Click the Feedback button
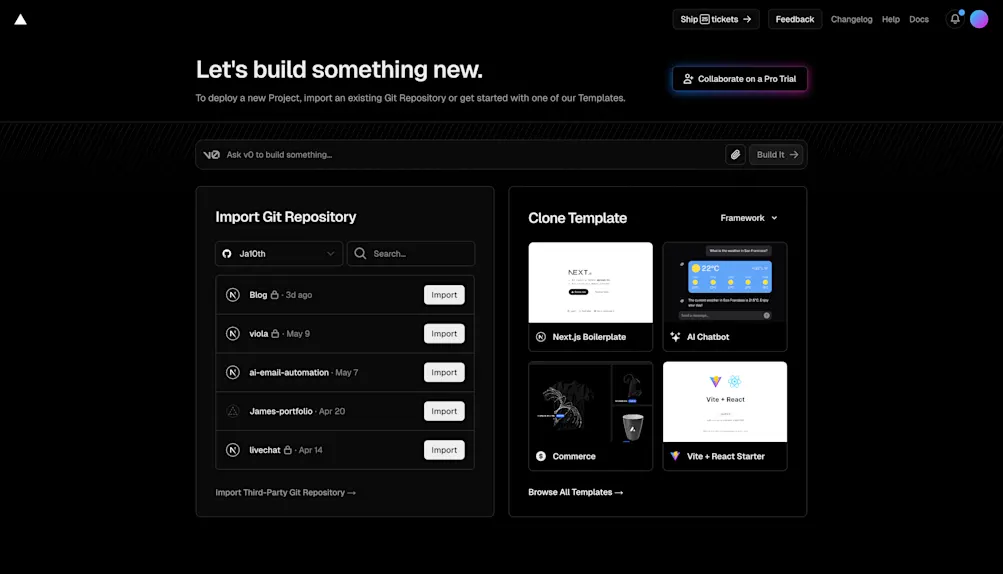Screen dimensions: 1003x574 (x=794, y=19)
